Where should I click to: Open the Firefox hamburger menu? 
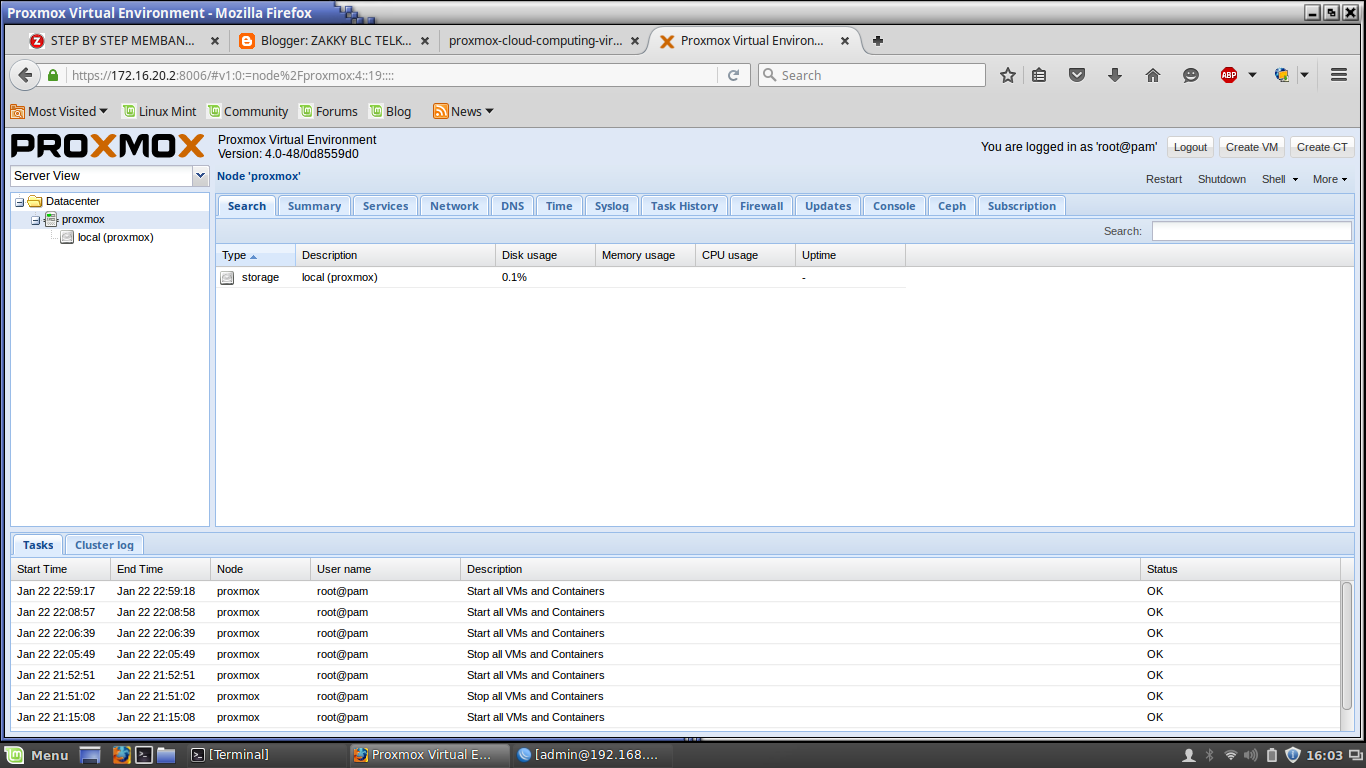click(x=1339, y=75)
